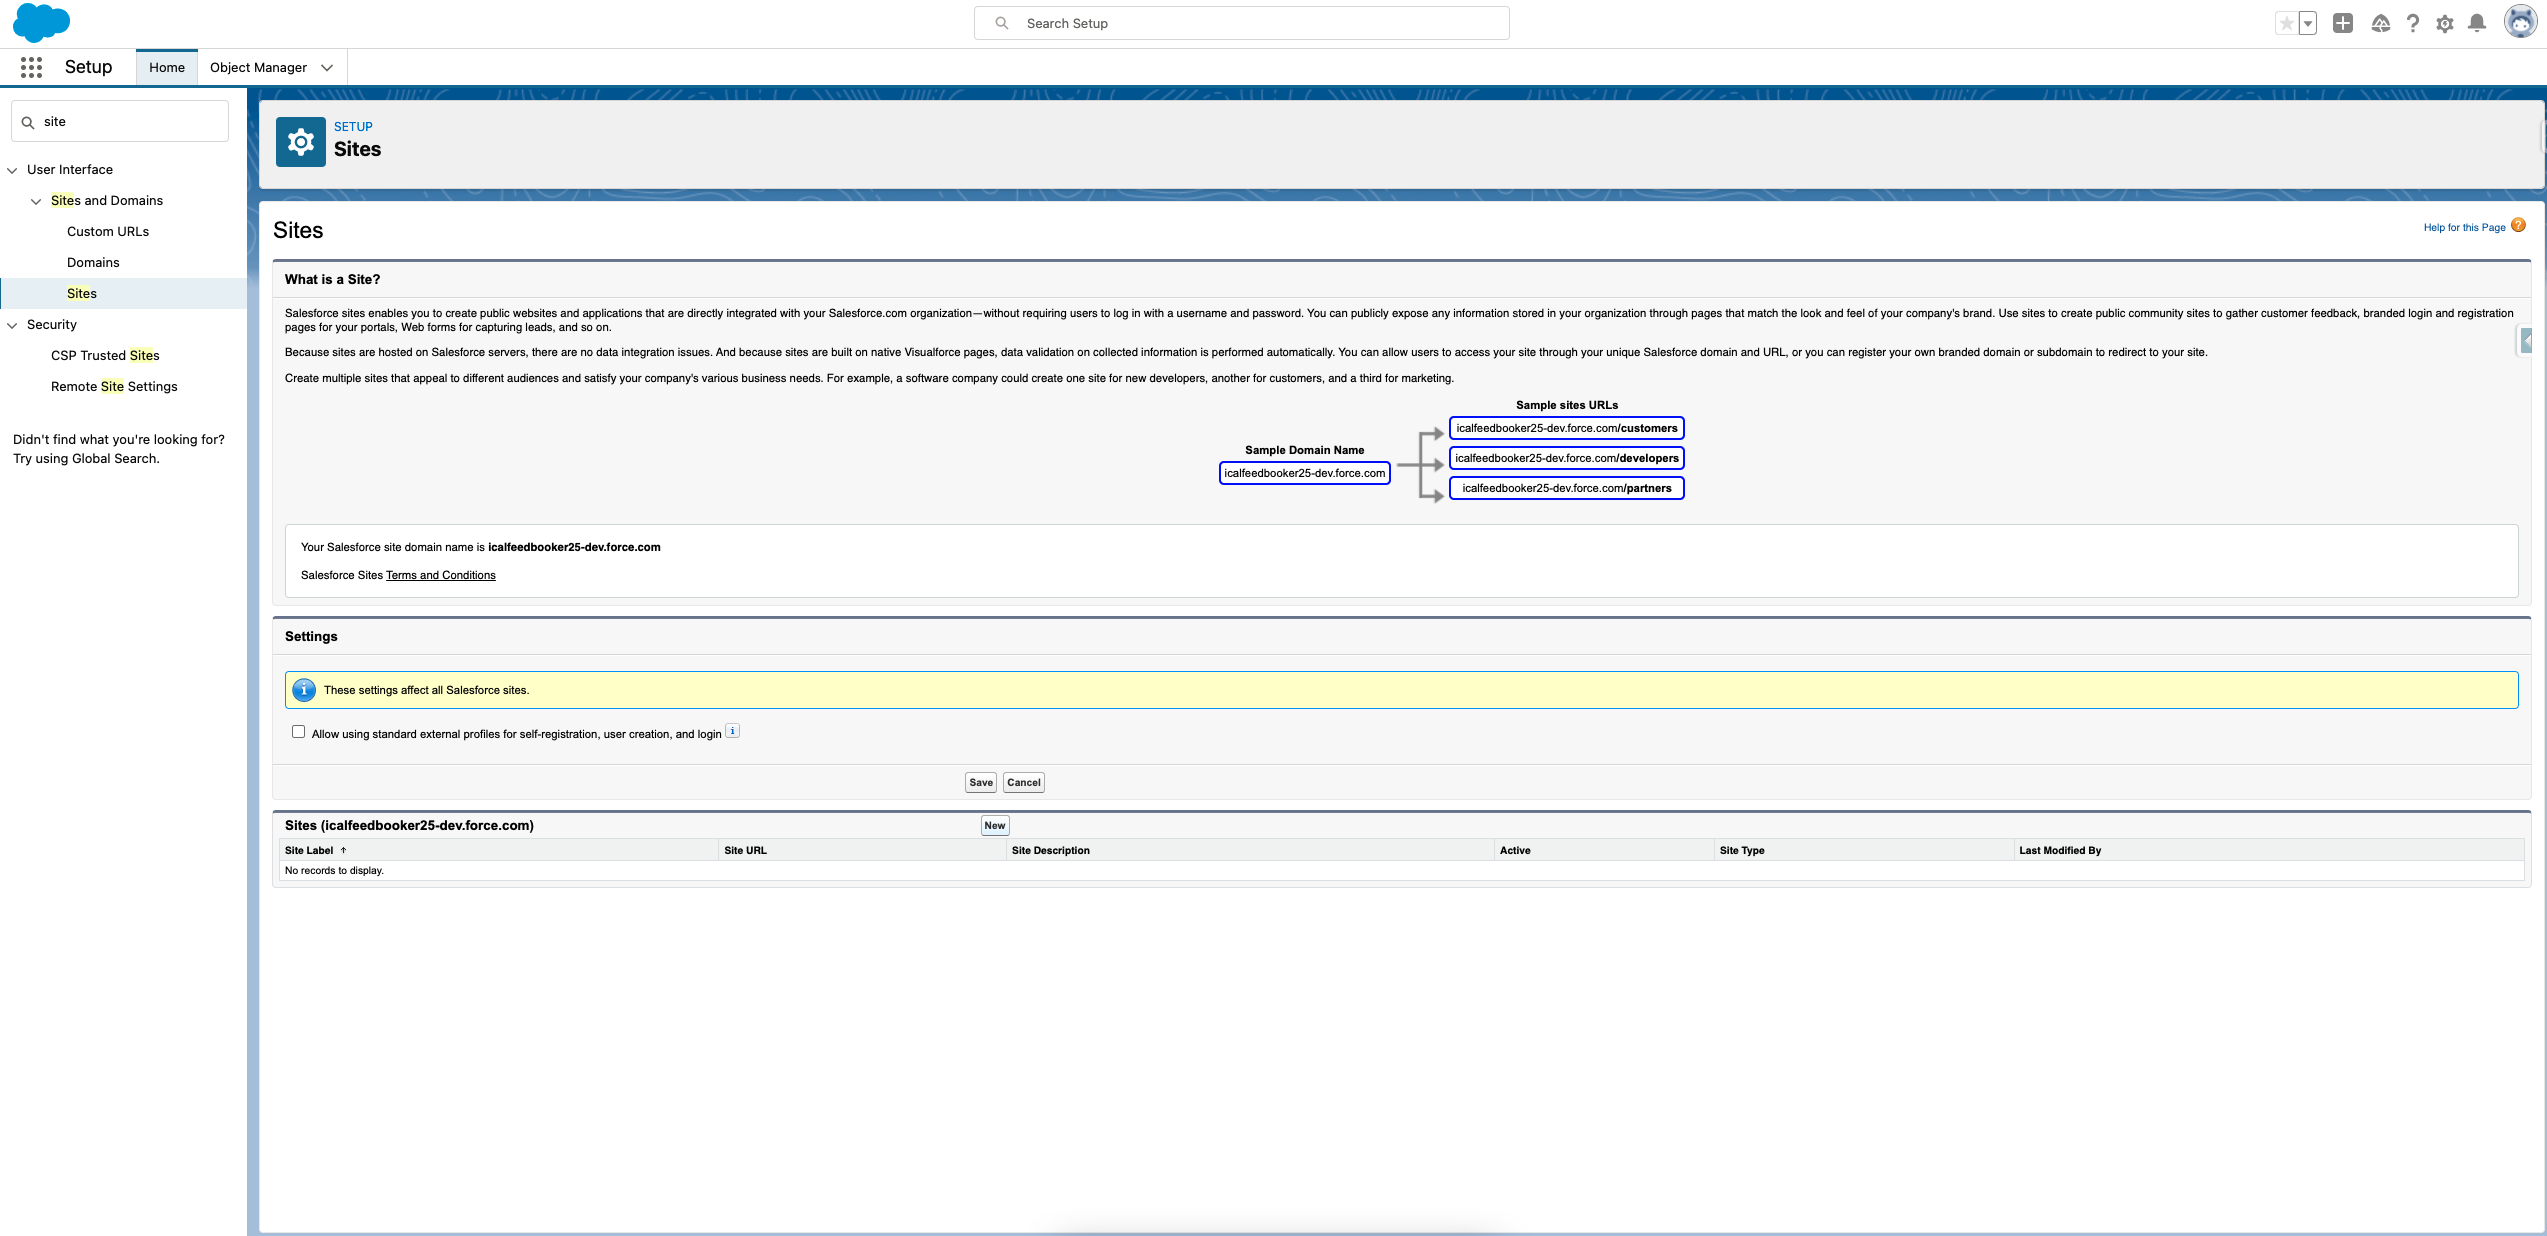Collapse the User Interface tree section
The height and width of the screenshot is (1236, 2547).
[x=12, y=169]
